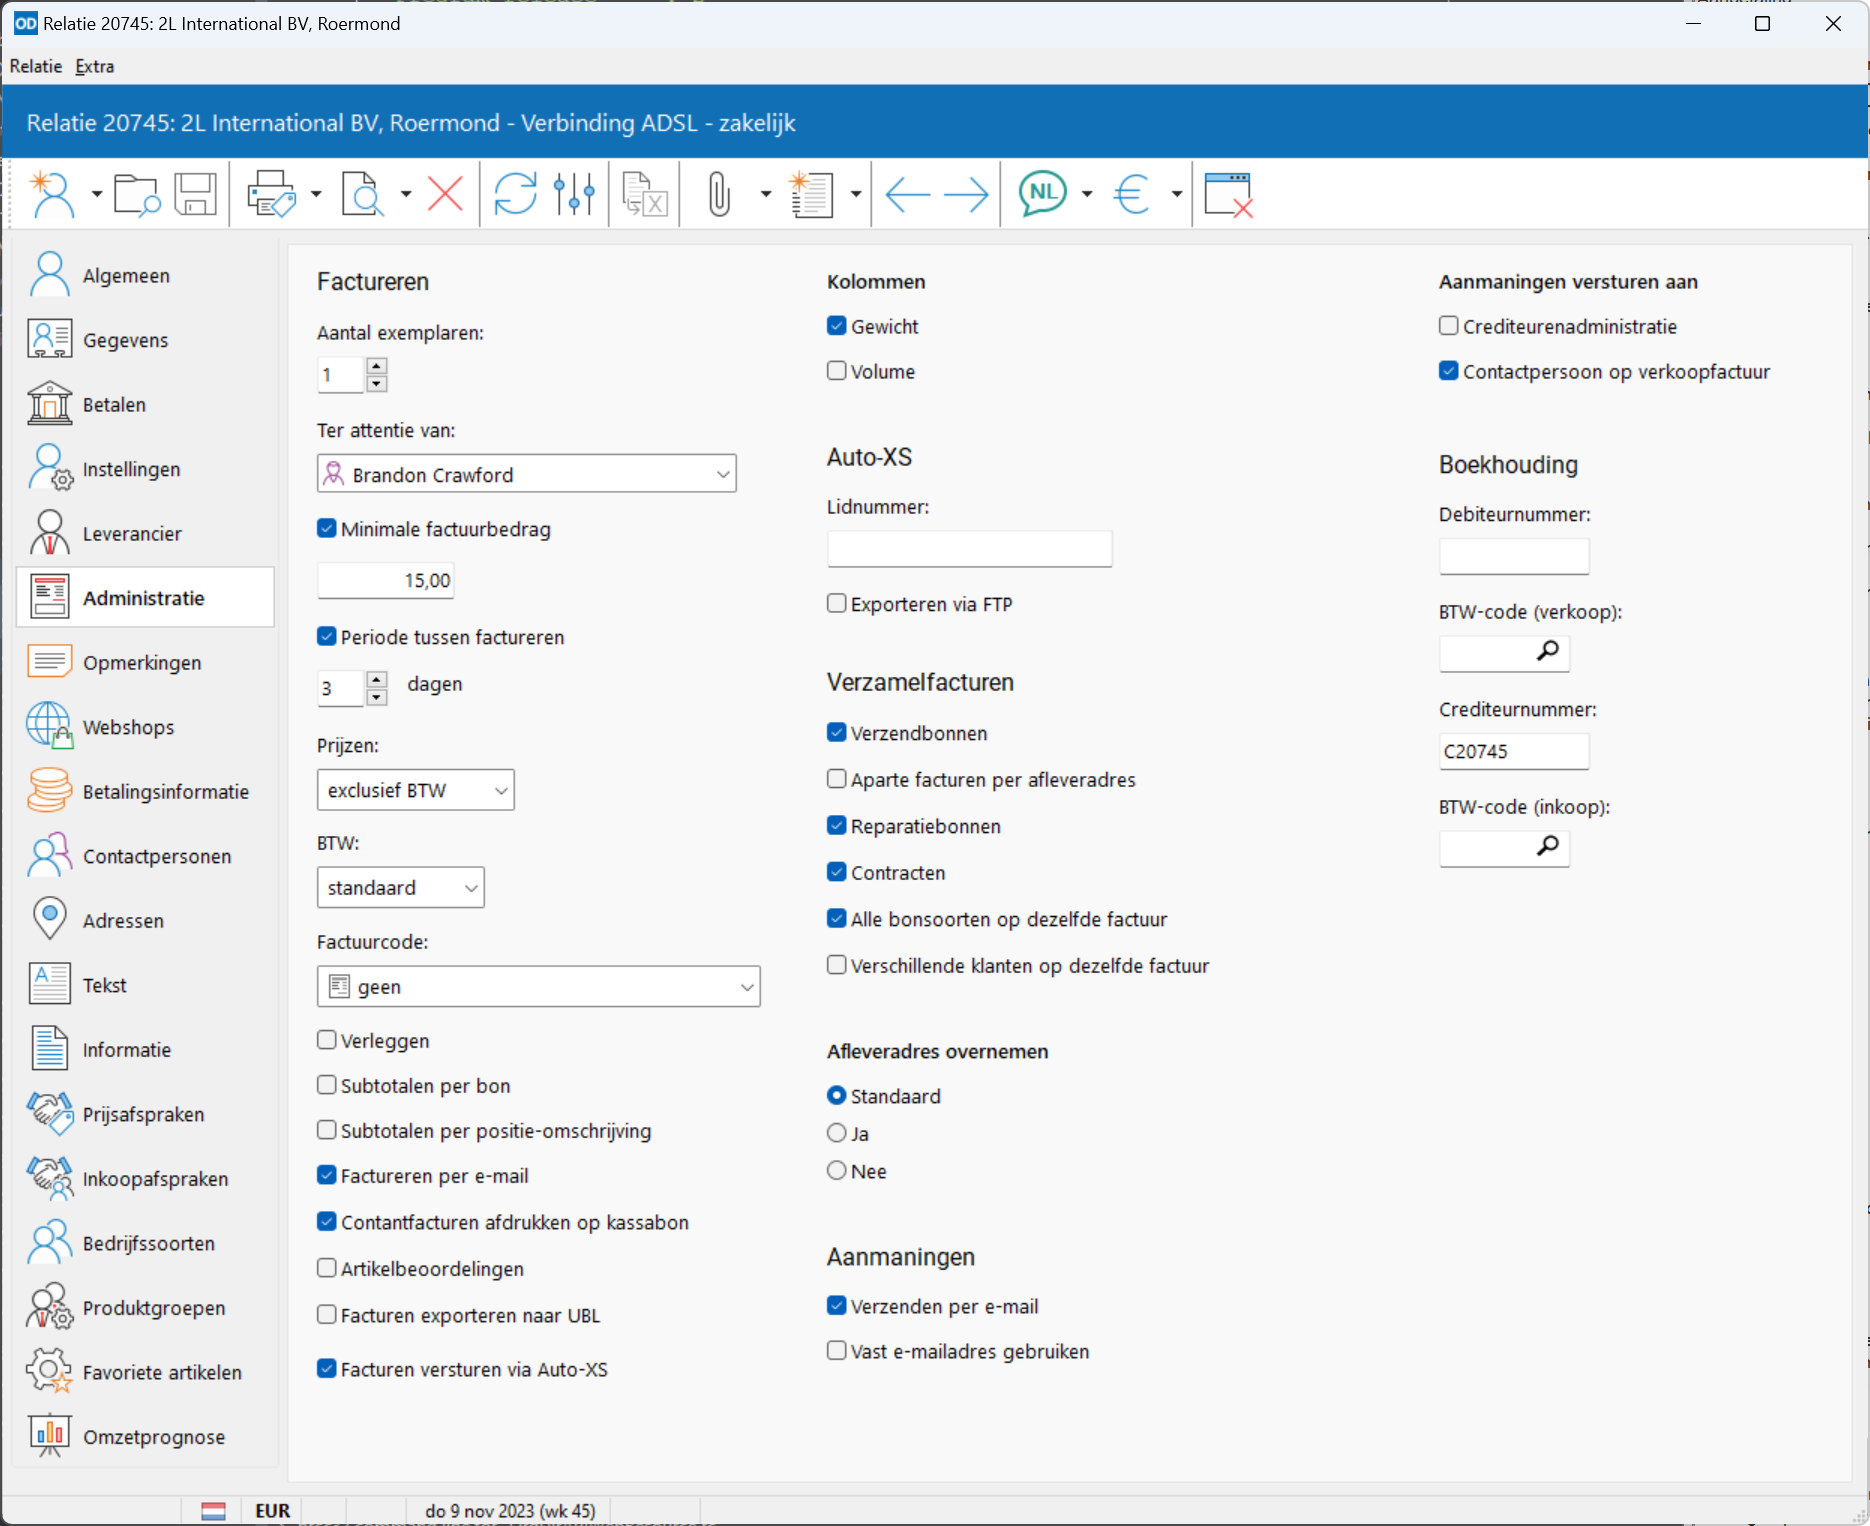The image size is (1870, 1526).
Task: Click the paperclip attachment icon
Action: [x=719, y=194]
